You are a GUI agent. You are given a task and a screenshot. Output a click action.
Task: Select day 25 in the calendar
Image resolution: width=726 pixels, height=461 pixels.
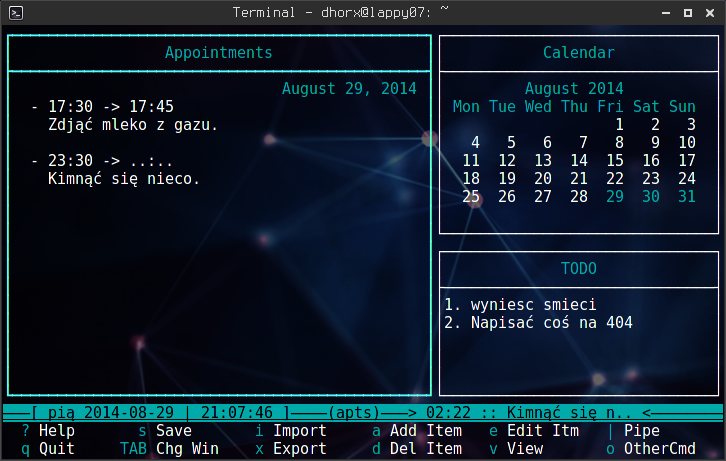tap(471, 197)
